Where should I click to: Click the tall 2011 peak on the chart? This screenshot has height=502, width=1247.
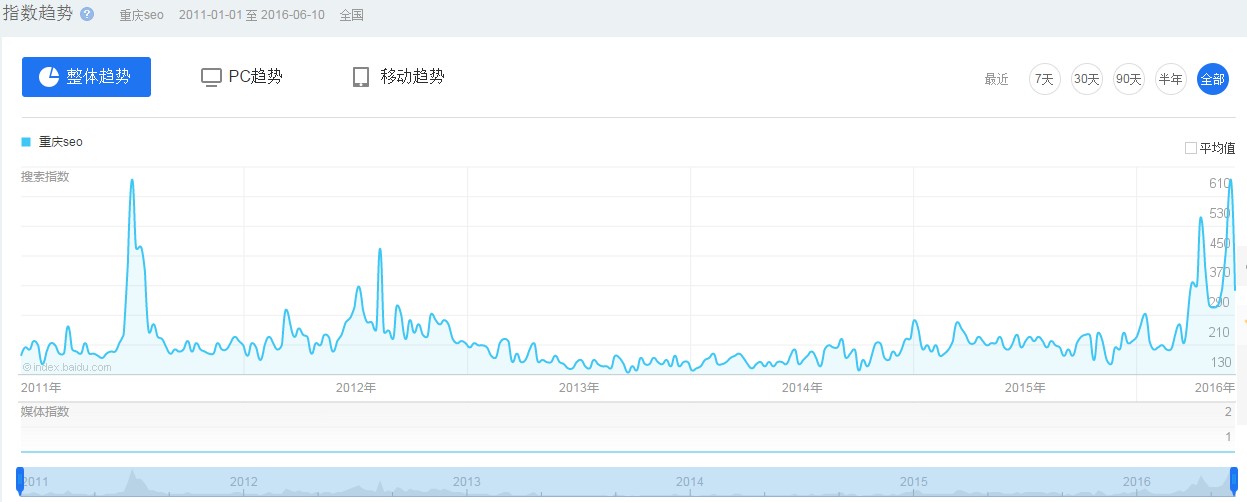[132, 181]
